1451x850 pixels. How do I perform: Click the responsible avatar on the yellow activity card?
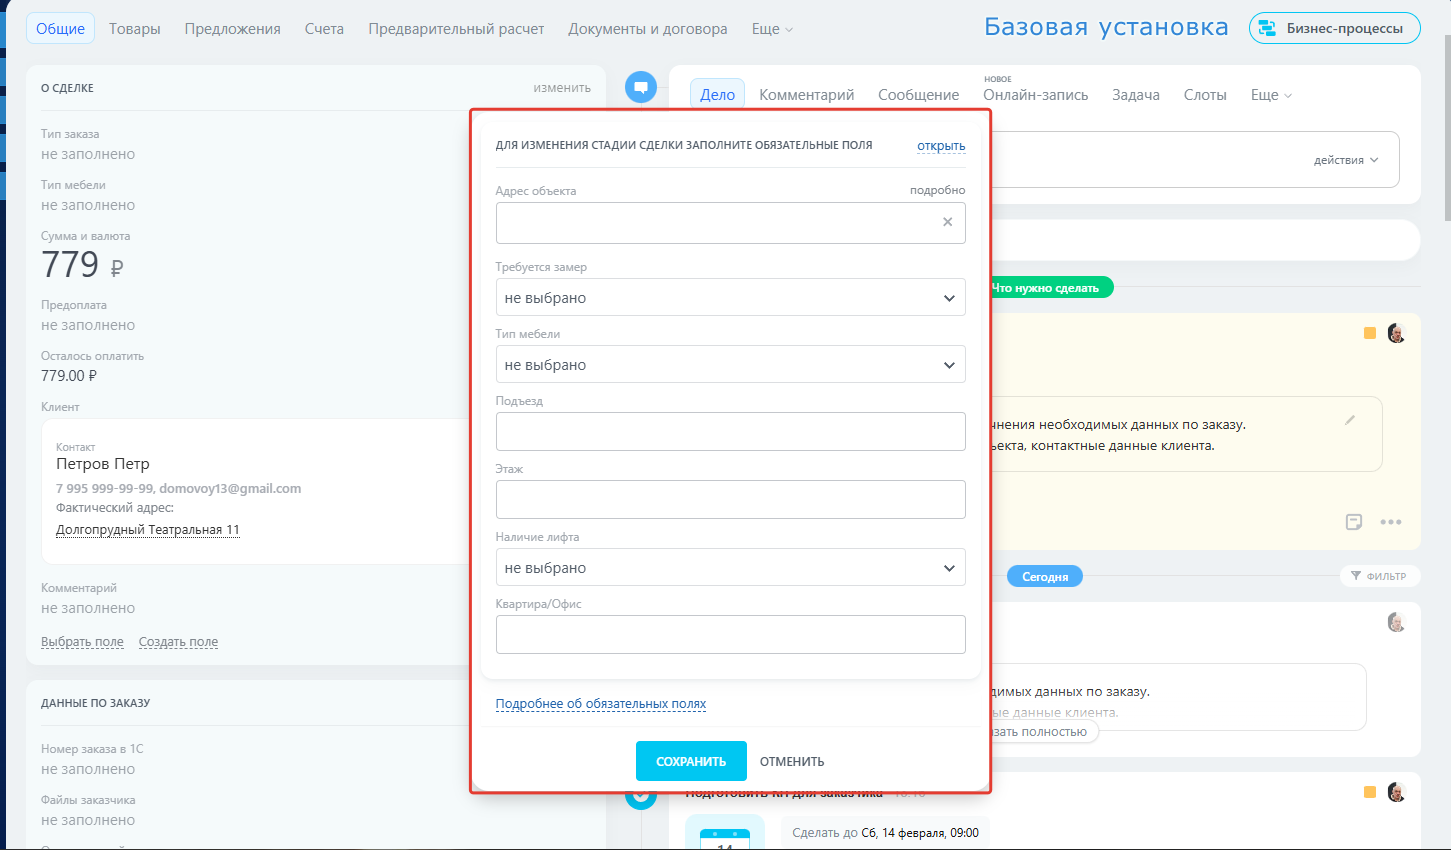tap(1397, 333)
